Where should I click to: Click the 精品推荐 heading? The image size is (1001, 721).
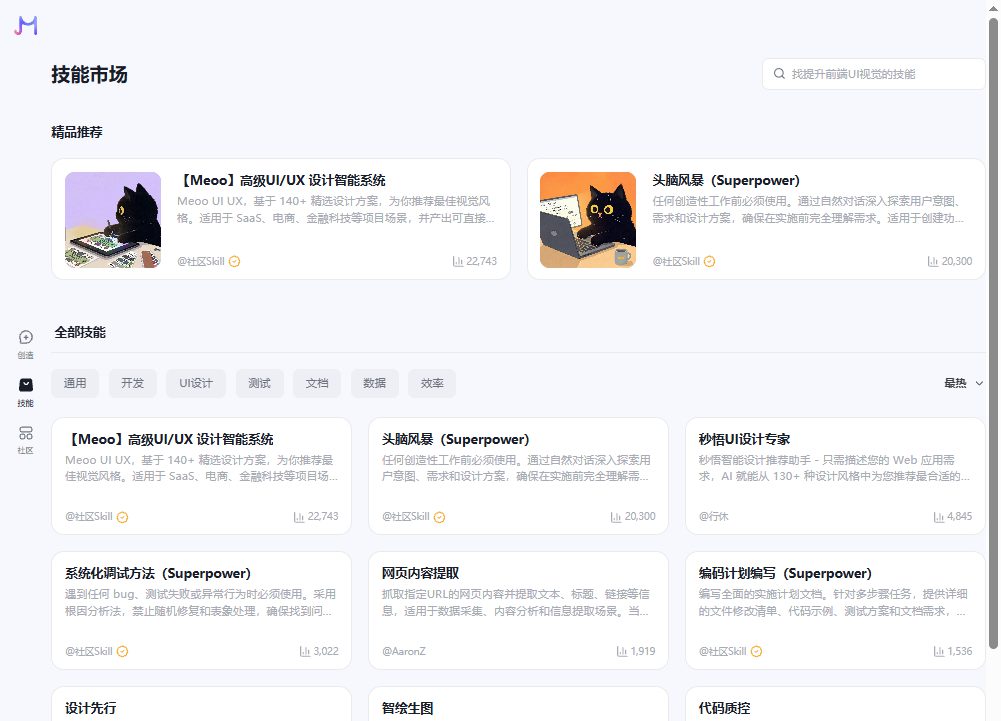(77, 132)
